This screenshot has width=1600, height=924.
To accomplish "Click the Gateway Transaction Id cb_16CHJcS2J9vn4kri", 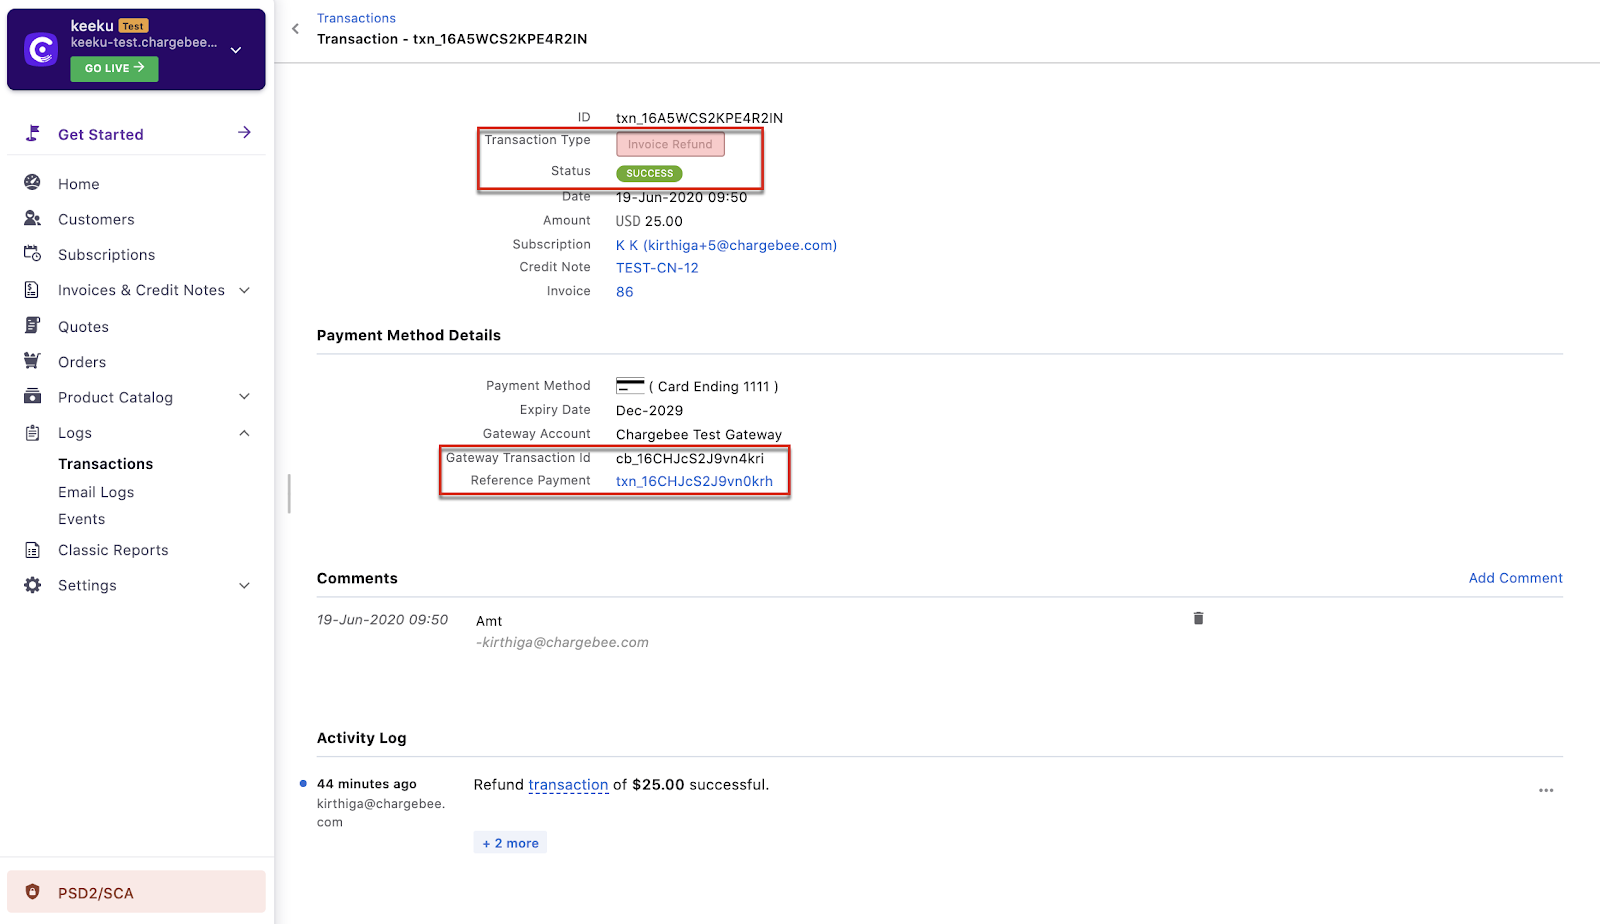I will [x=689, y=459].
